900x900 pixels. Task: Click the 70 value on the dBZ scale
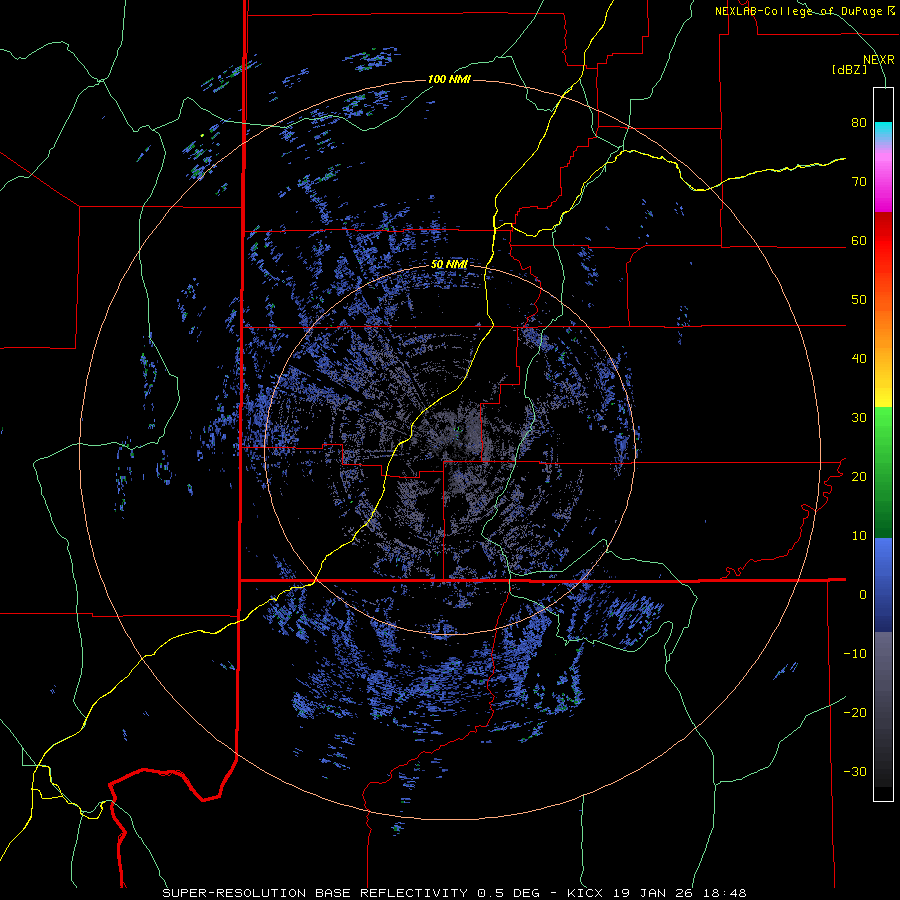point(859,182)
